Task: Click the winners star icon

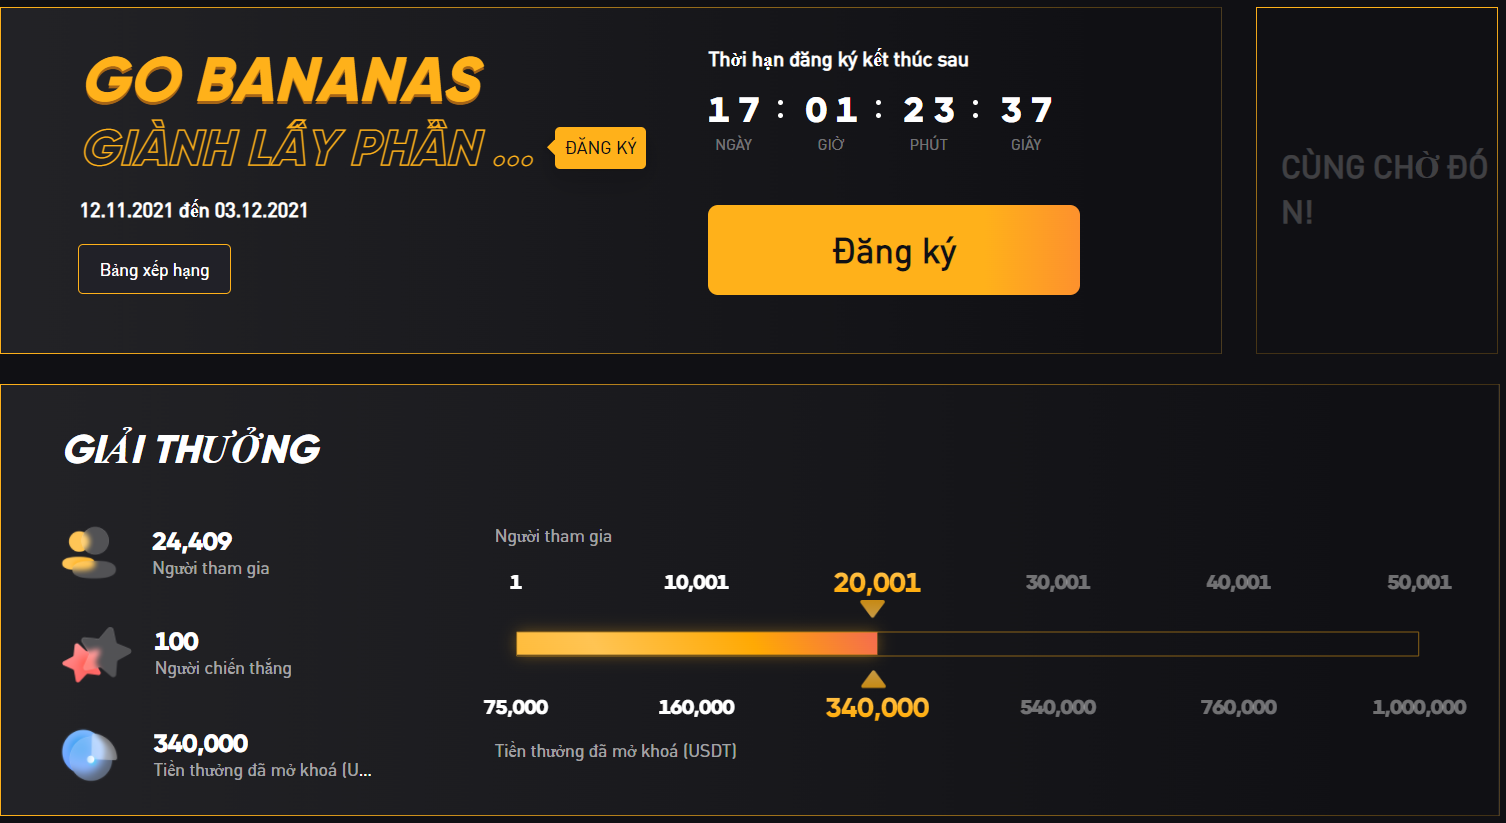Action: (x=96, y=655)
